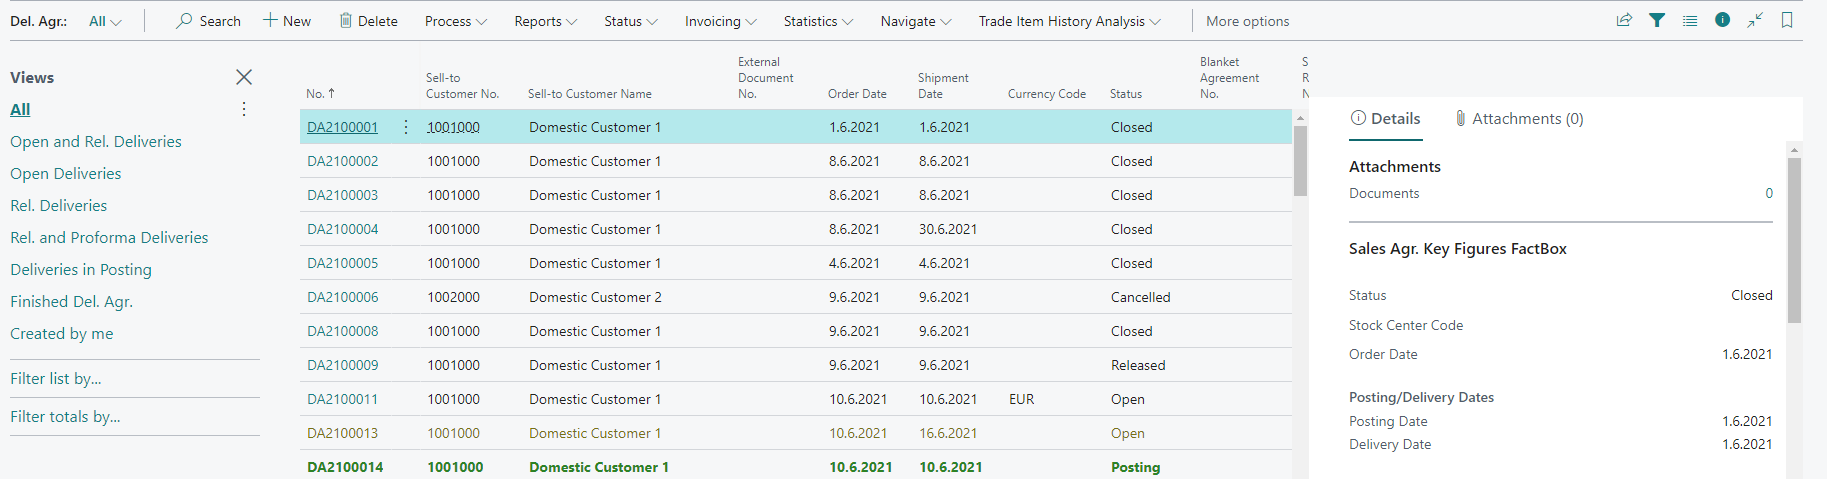Open the list layout options icon

1690,20
